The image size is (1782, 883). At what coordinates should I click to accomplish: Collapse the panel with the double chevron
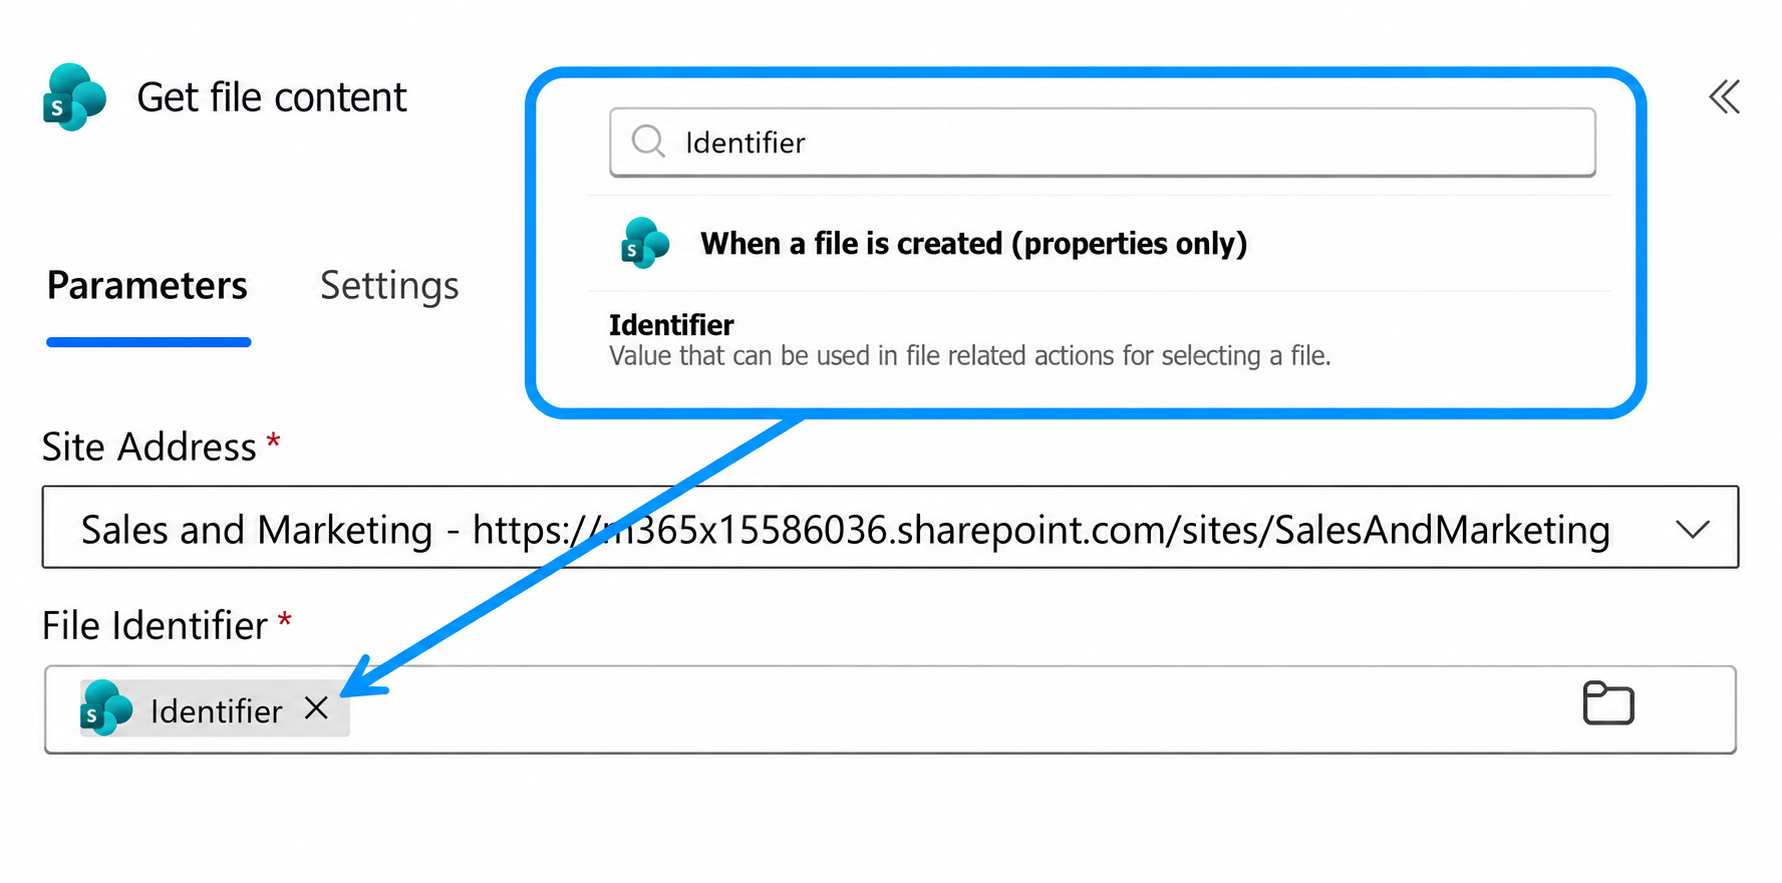(1724, 97)
